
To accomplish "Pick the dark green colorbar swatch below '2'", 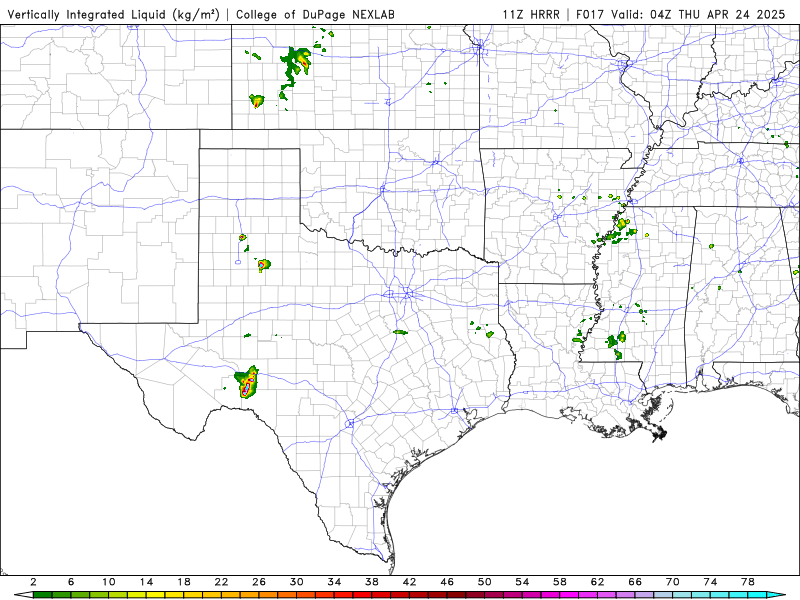I will pos(43,595).
